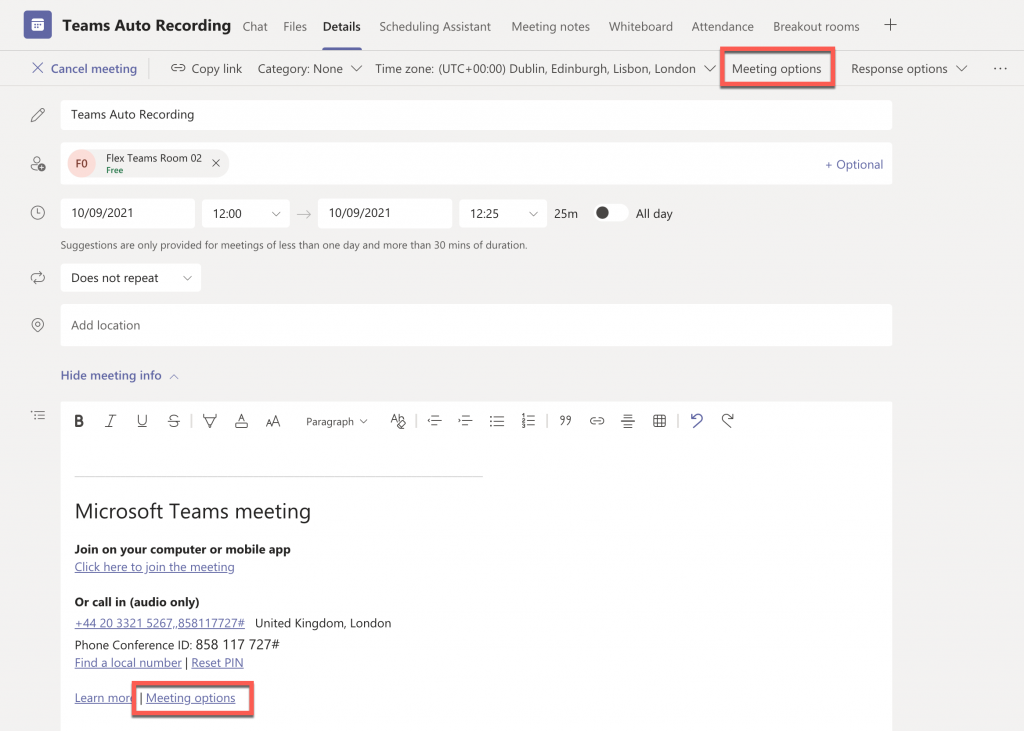Open font color tool
This screenshot has width=1024, height=731.
click(241, 421)
